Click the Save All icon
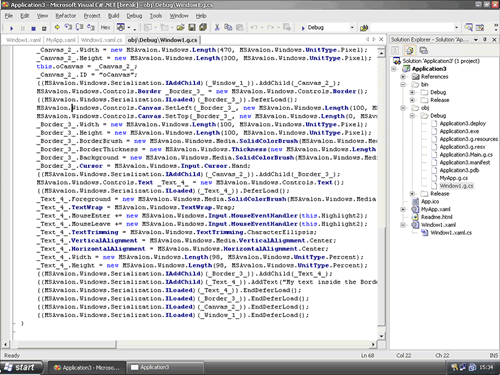 pyautogui.click(x=203, y=27)
